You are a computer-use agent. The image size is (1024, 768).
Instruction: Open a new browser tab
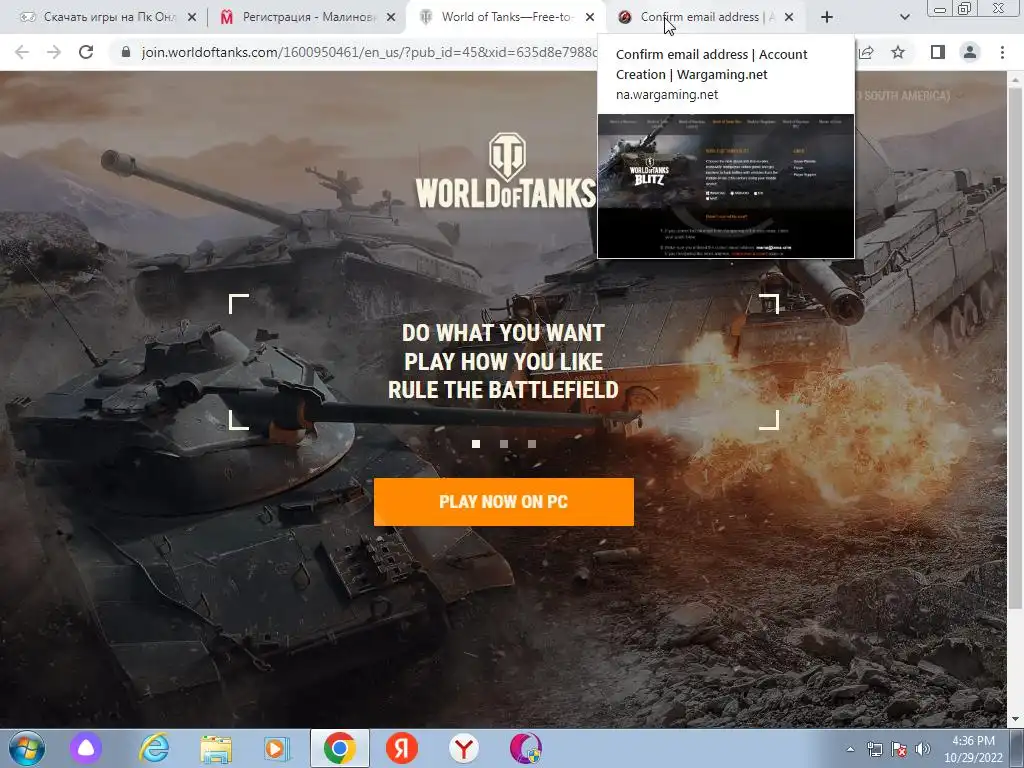pos(827,18)
